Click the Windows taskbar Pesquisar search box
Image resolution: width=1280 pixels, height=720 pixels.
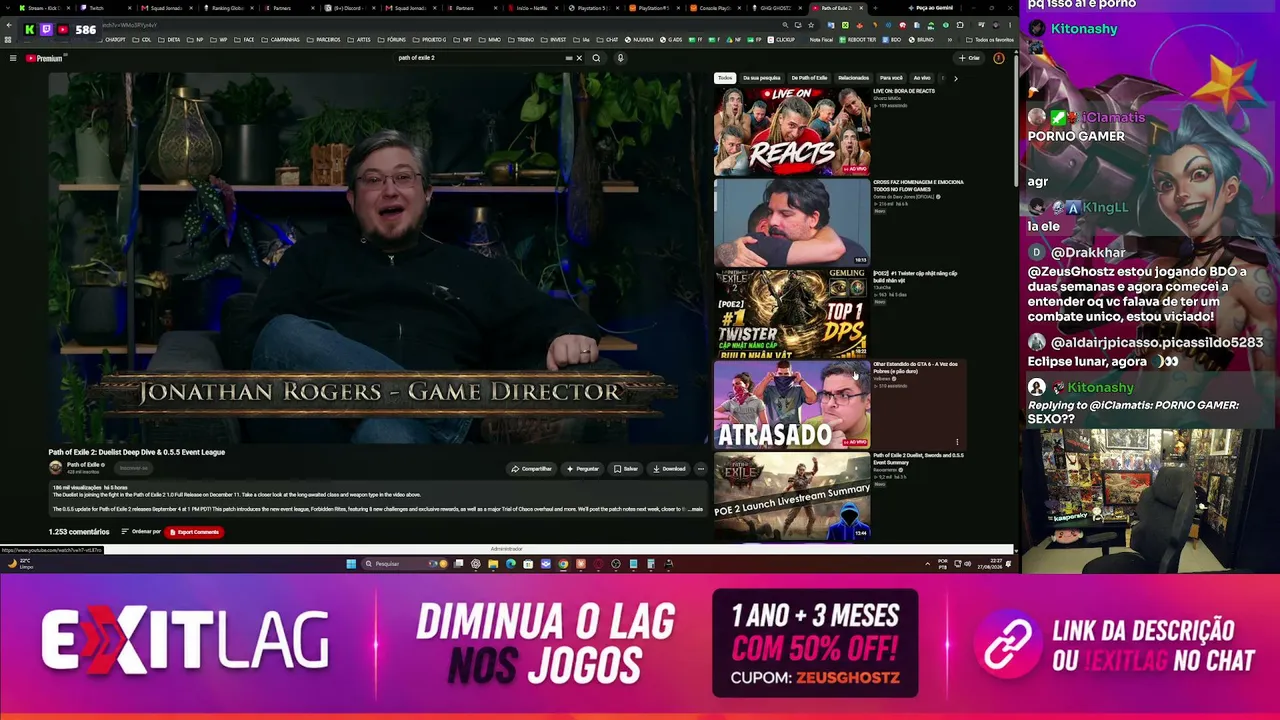(404, 564)
